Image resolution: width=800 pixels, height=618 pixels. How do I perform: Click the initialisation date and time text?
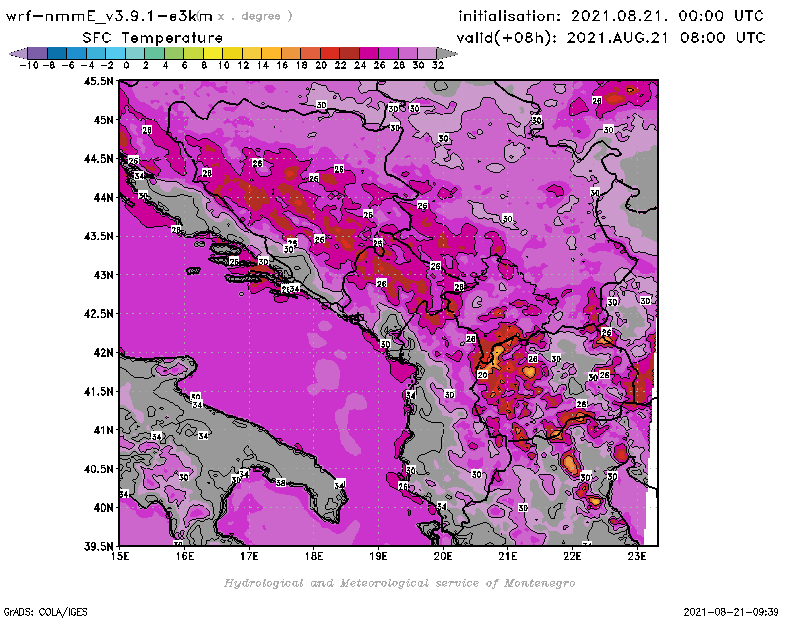pyautogui.click(x=611, y=16)
